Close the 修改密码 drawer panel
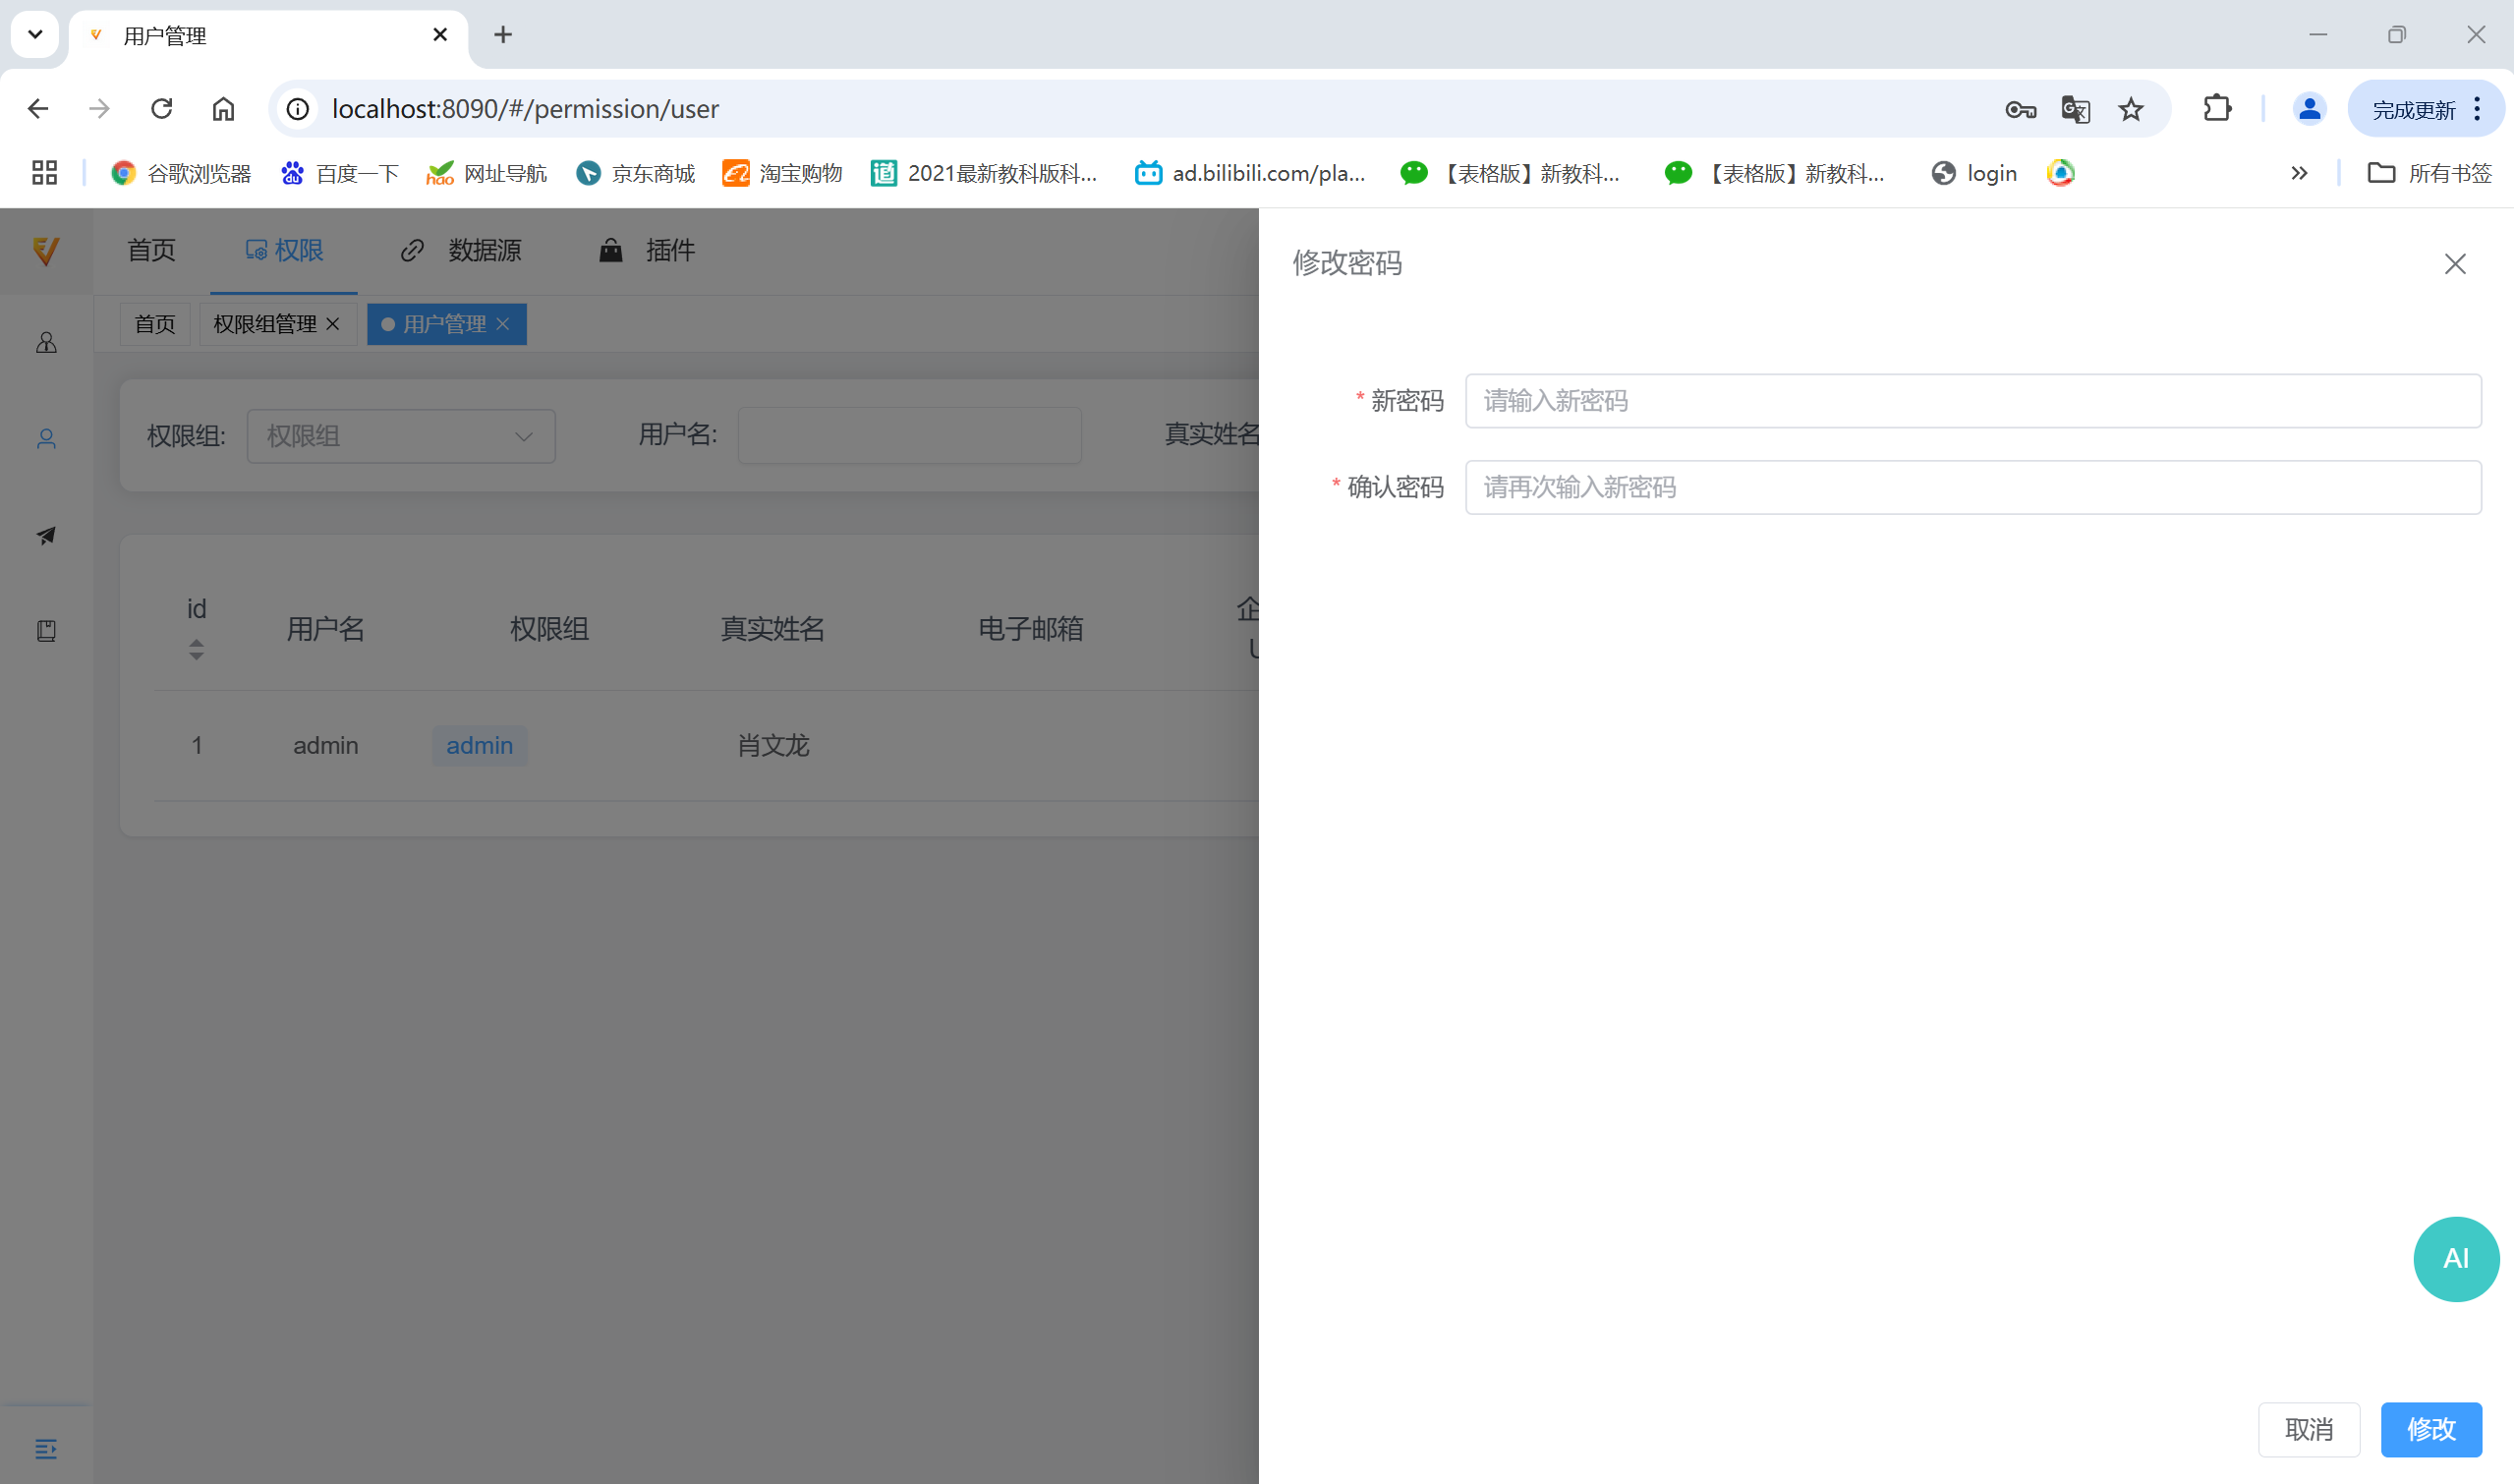 point(2454,264)
